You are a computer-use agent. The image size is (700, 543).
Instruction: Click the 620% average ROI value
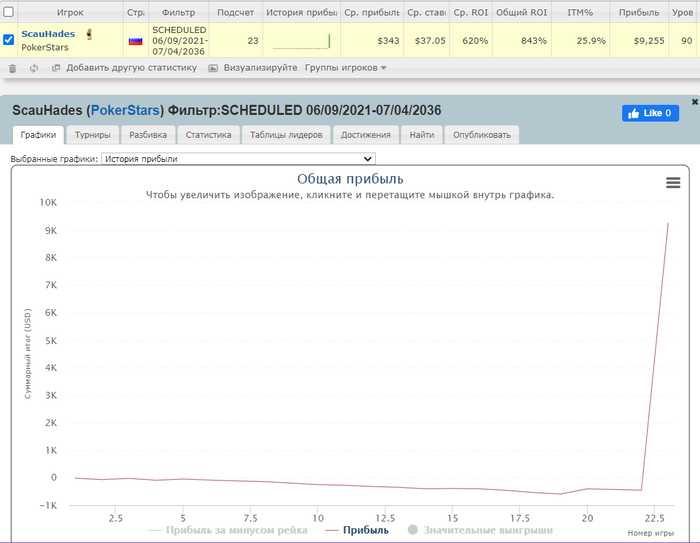(475, 41)
